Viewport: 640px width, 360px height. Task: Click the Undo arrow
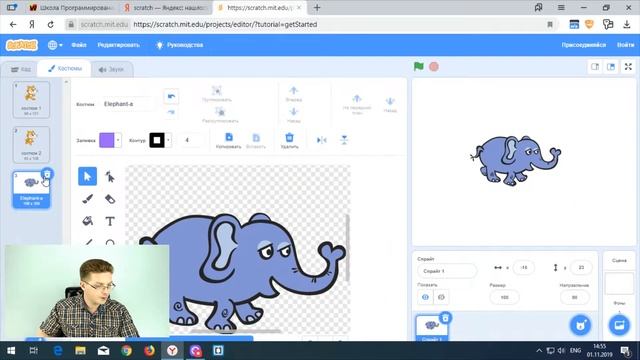coord(171,97)
